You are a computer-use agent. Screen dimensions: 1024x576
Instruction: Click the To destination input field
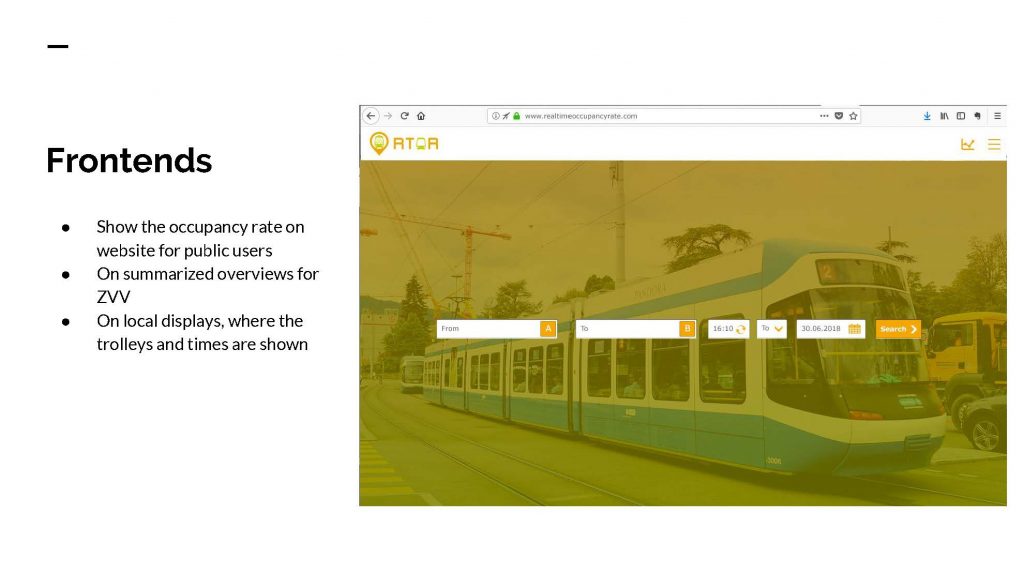click(x=627, y=329)
